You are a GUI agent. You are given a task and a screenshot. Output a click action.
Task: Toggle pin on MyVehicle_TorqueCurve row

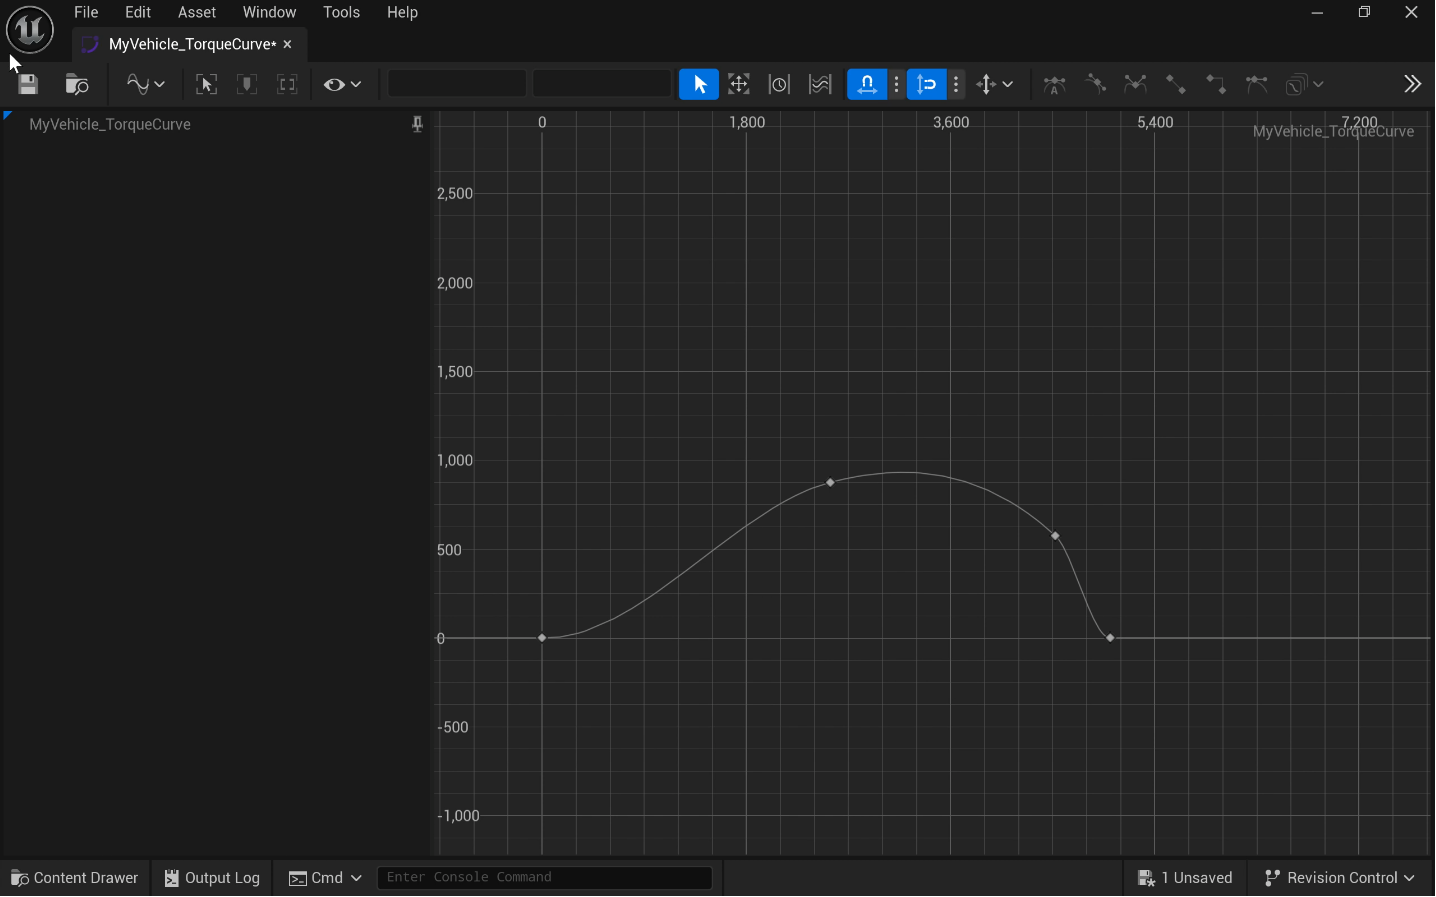coord(417,125)
